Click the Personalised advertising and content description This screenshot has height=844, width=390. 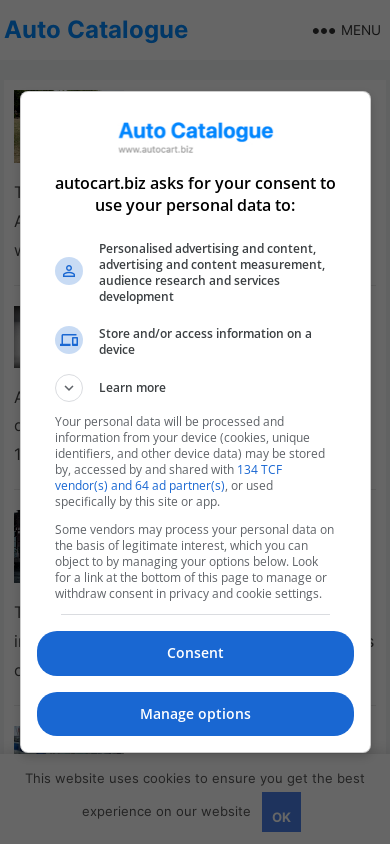(212, 272)
